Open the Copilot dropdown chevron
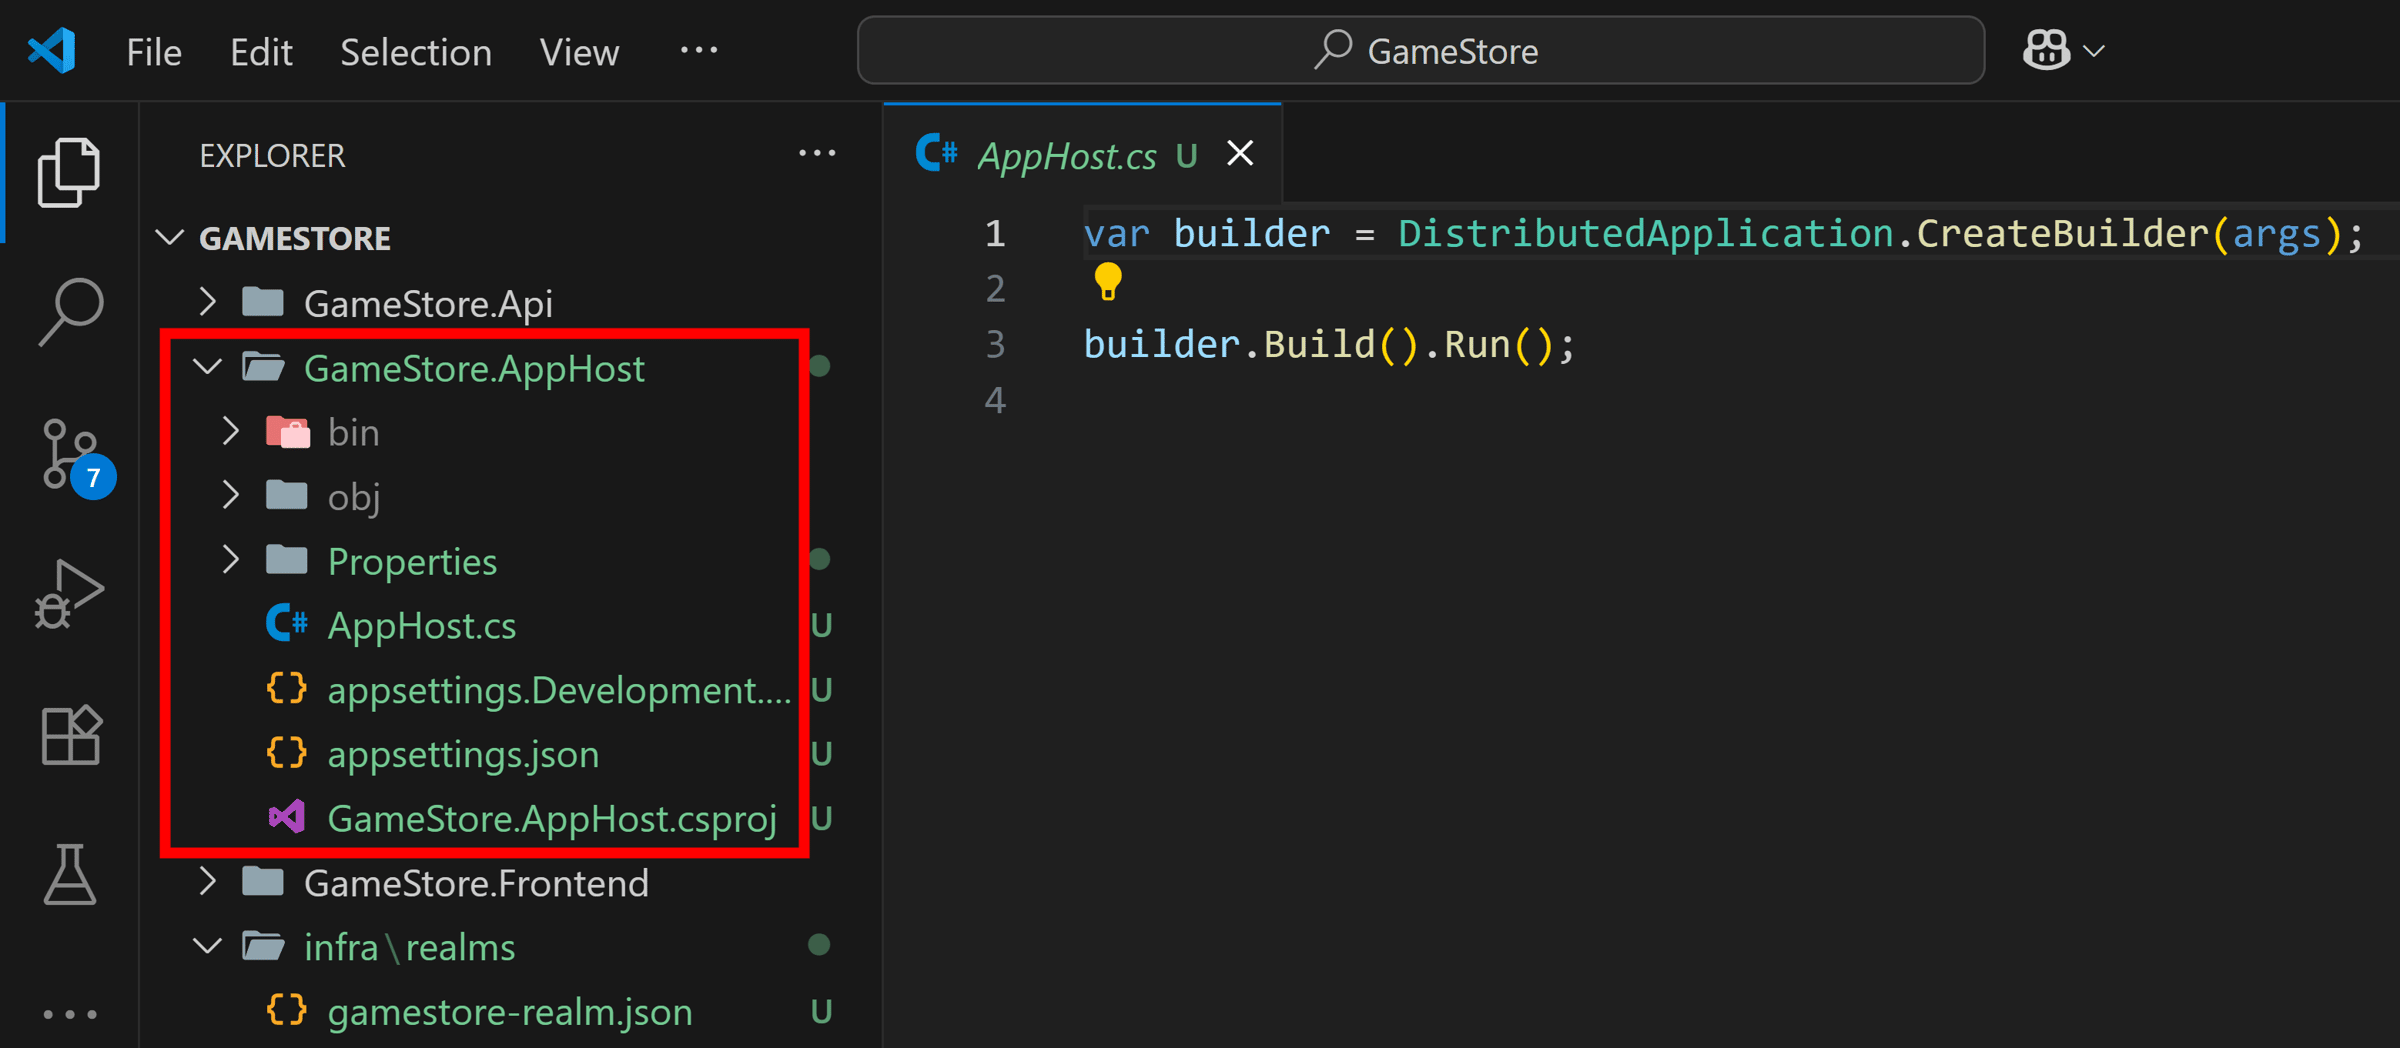This screenshot has width=2400, height=1048. 2095,51
